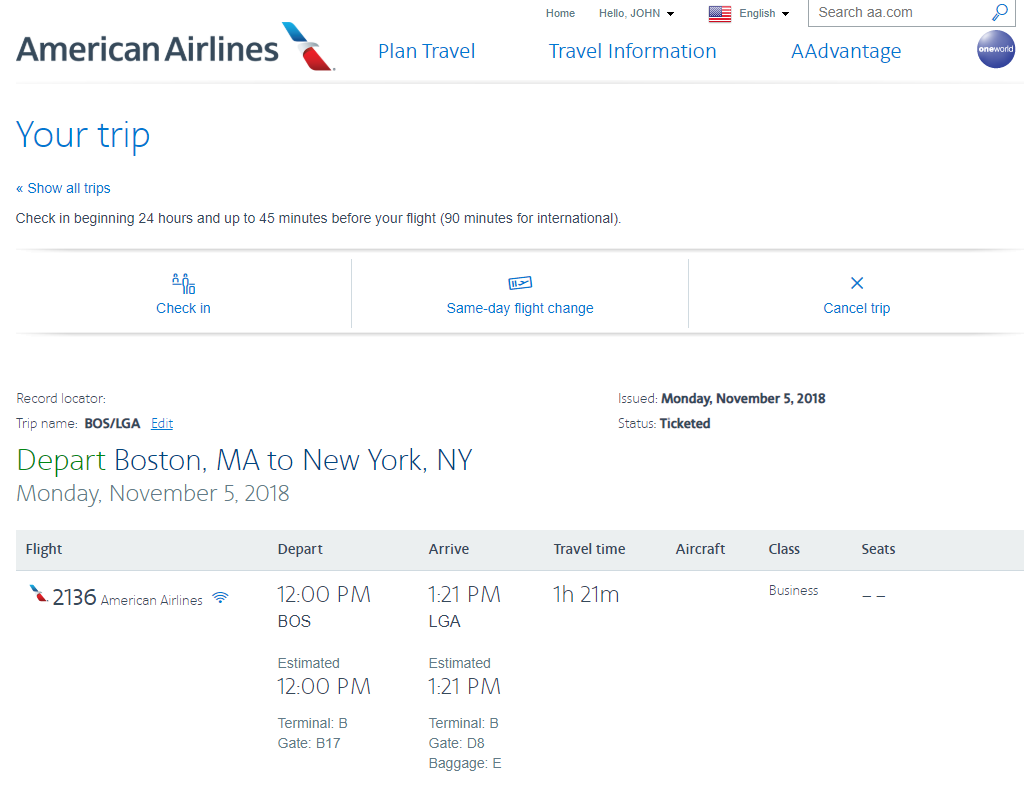Open the Plan Travel menu

tap(426, 51)
